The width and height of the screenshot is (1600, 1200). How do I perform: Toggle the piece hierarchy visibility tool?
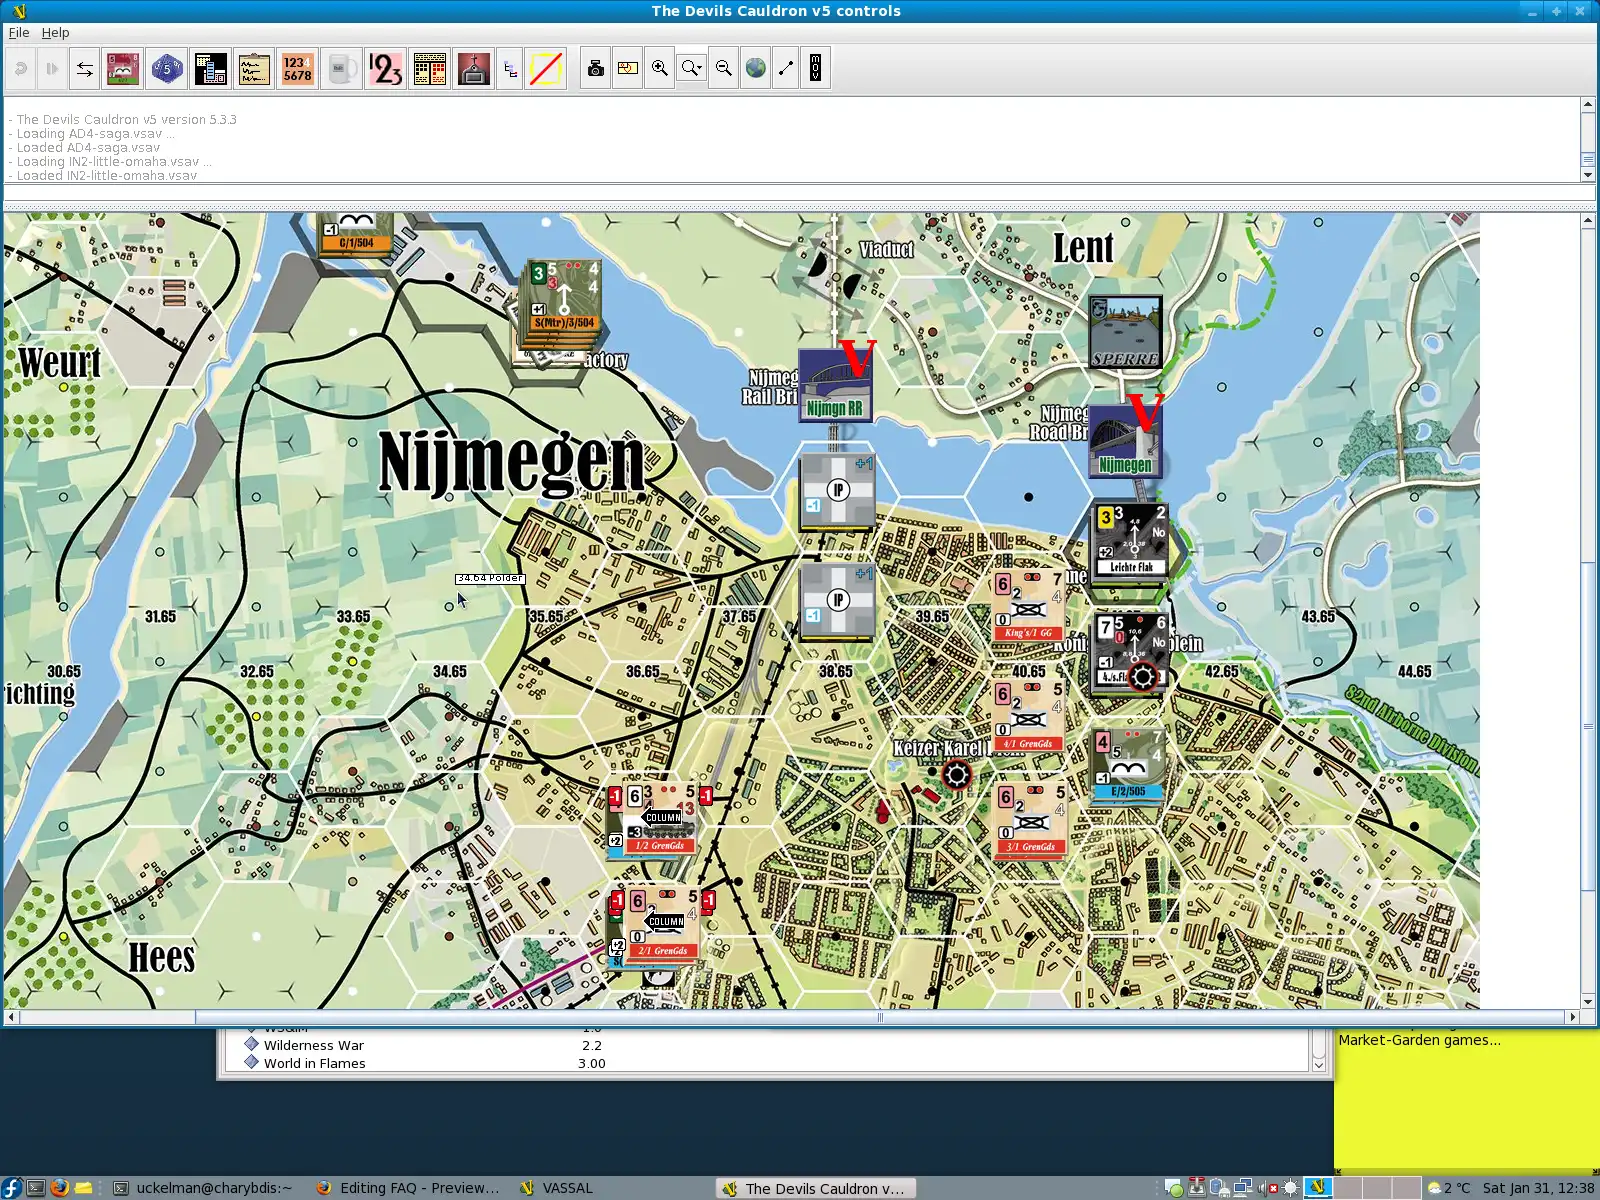pyautogui.click(x=509, y=68)
